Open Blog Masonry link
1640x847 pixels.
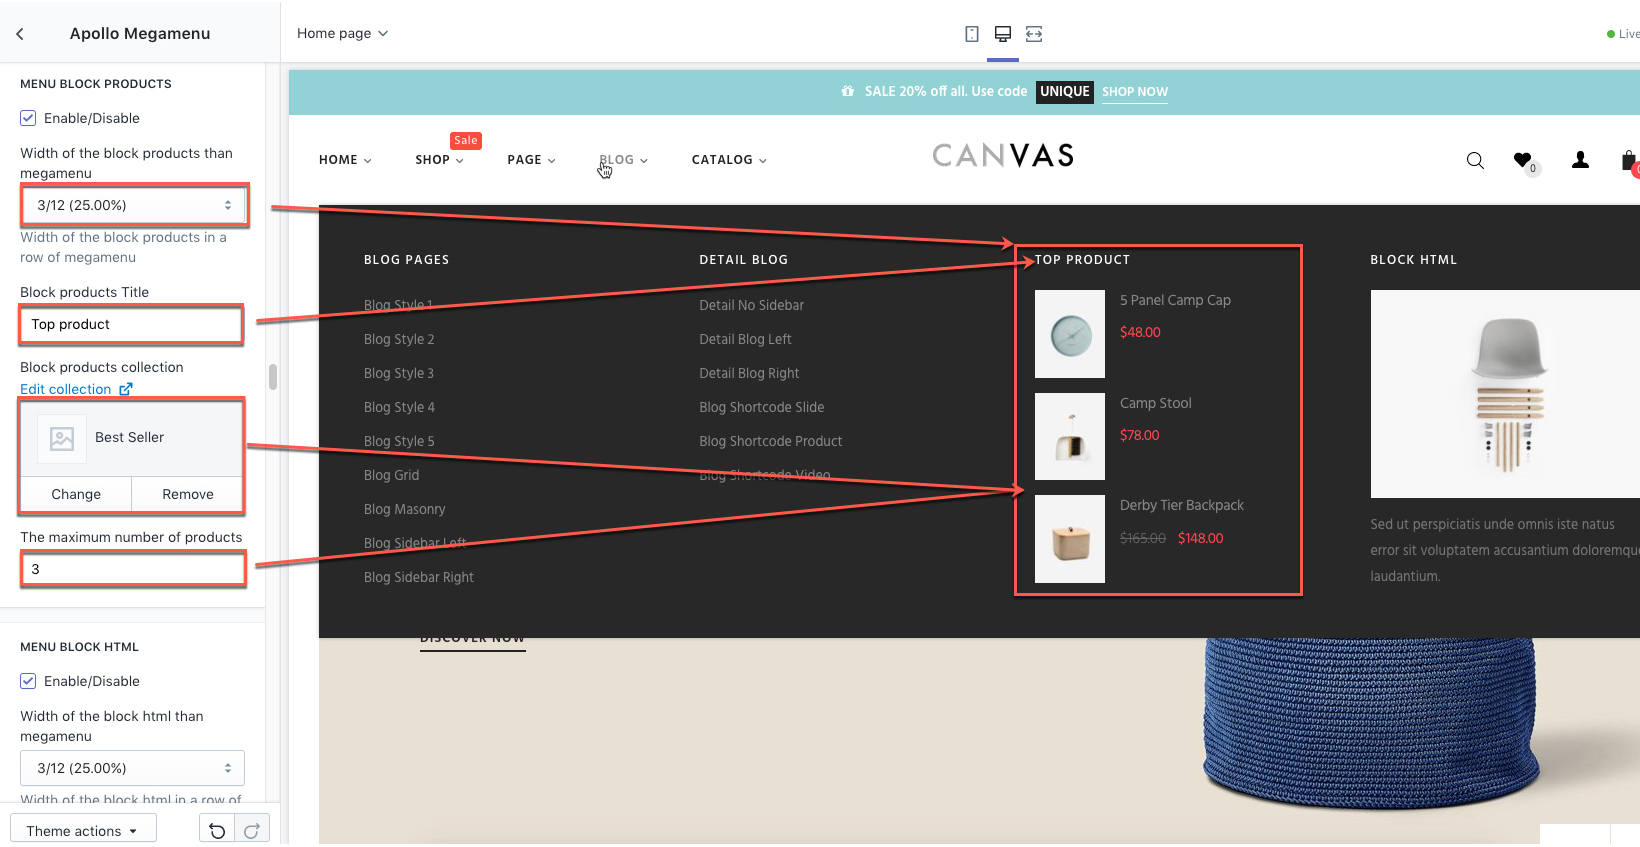[405, 509]
